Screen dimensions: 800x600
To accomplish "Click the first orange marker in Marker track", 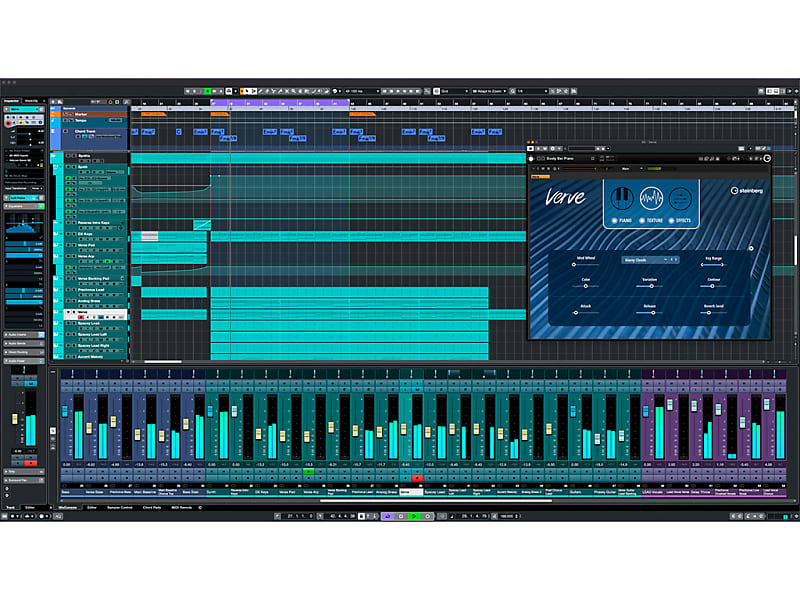I will coord(154,114).
